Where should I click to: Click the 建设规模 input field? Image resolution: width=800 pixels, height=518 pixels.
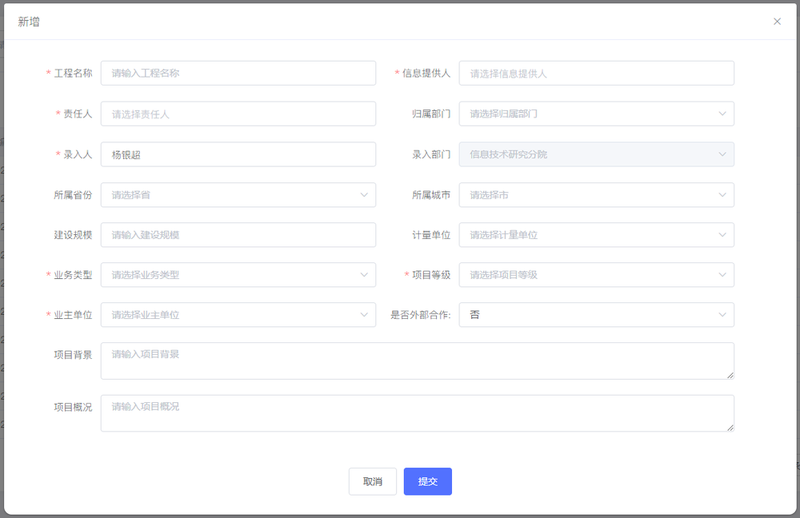238,235
